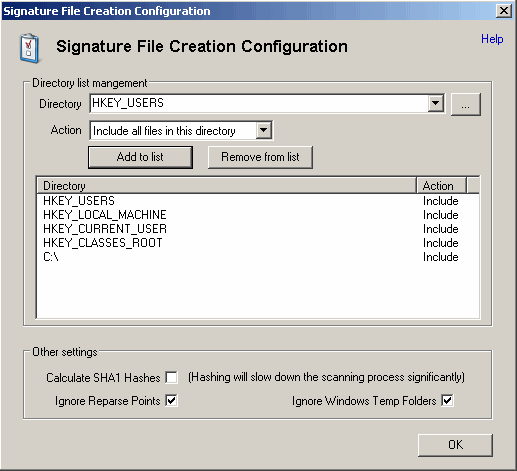Image resolution: width=517 pixels, height=471 pixels.
Task: Select HKEY_LOCAL_MACHINE row in list
Action: tap(257, 215)
